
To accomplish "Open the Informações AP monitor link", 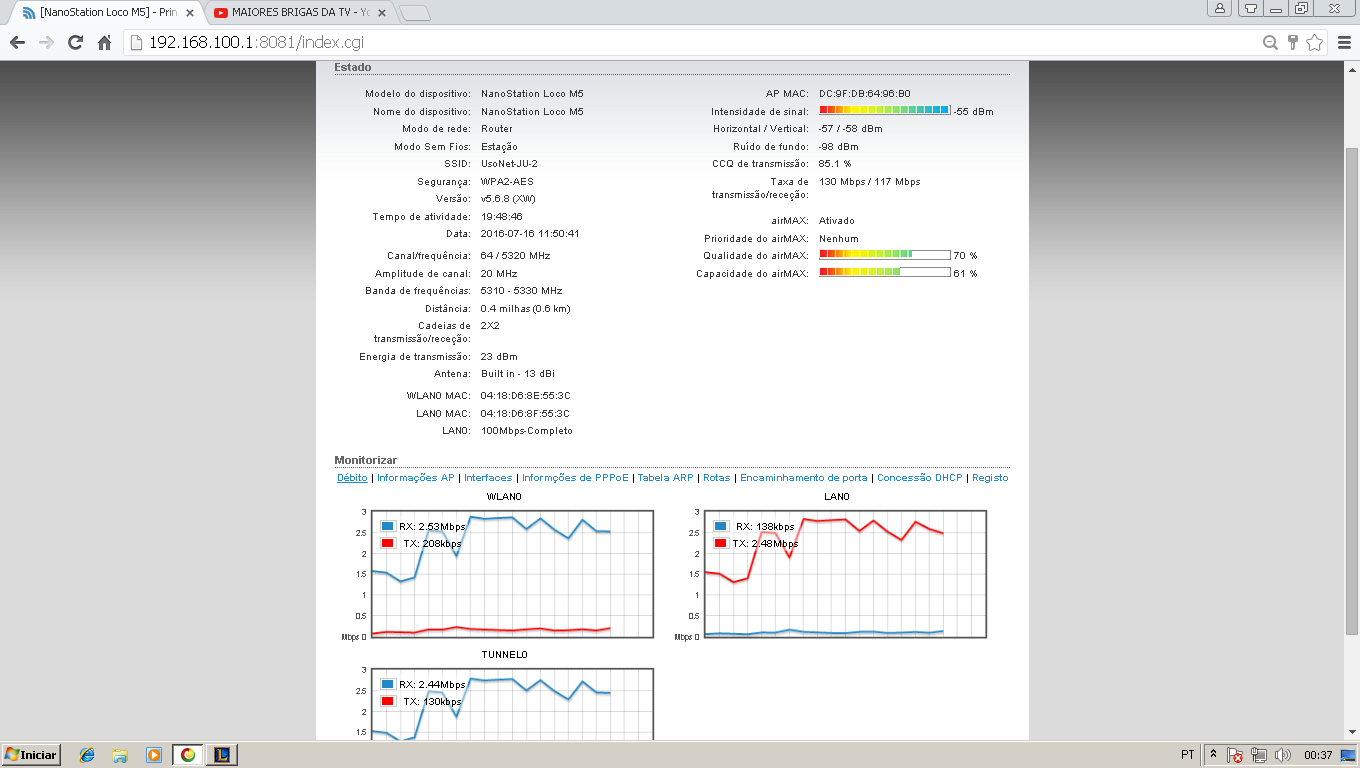I will point(415,478).
